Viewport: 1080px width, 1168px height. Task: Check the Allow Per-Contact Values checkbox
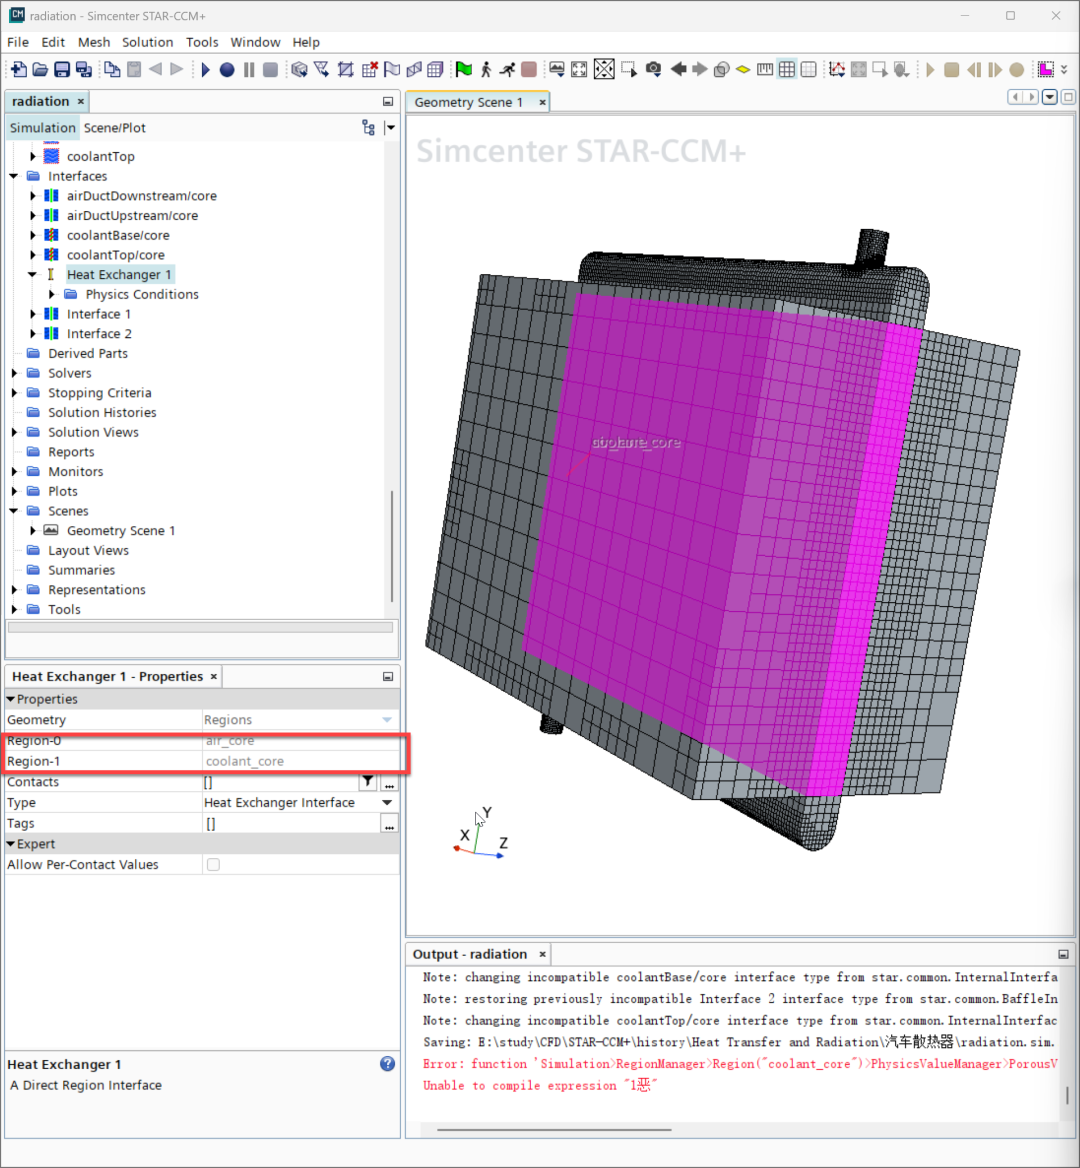(214, 865)
